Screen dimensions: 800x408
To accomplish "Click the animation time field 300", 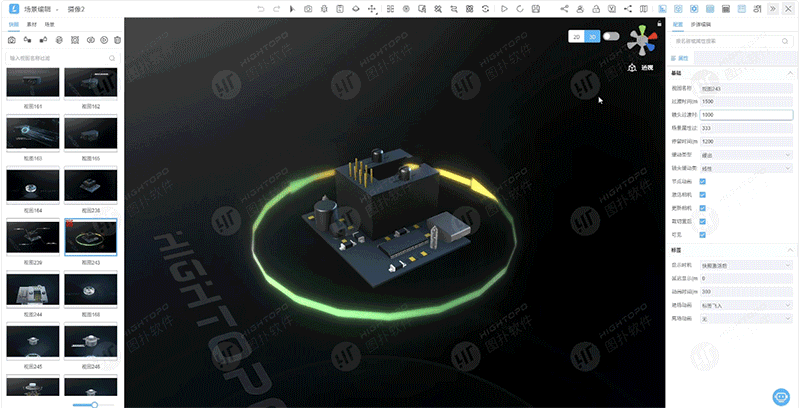I will pyautogui.click(x=746, y=292).
